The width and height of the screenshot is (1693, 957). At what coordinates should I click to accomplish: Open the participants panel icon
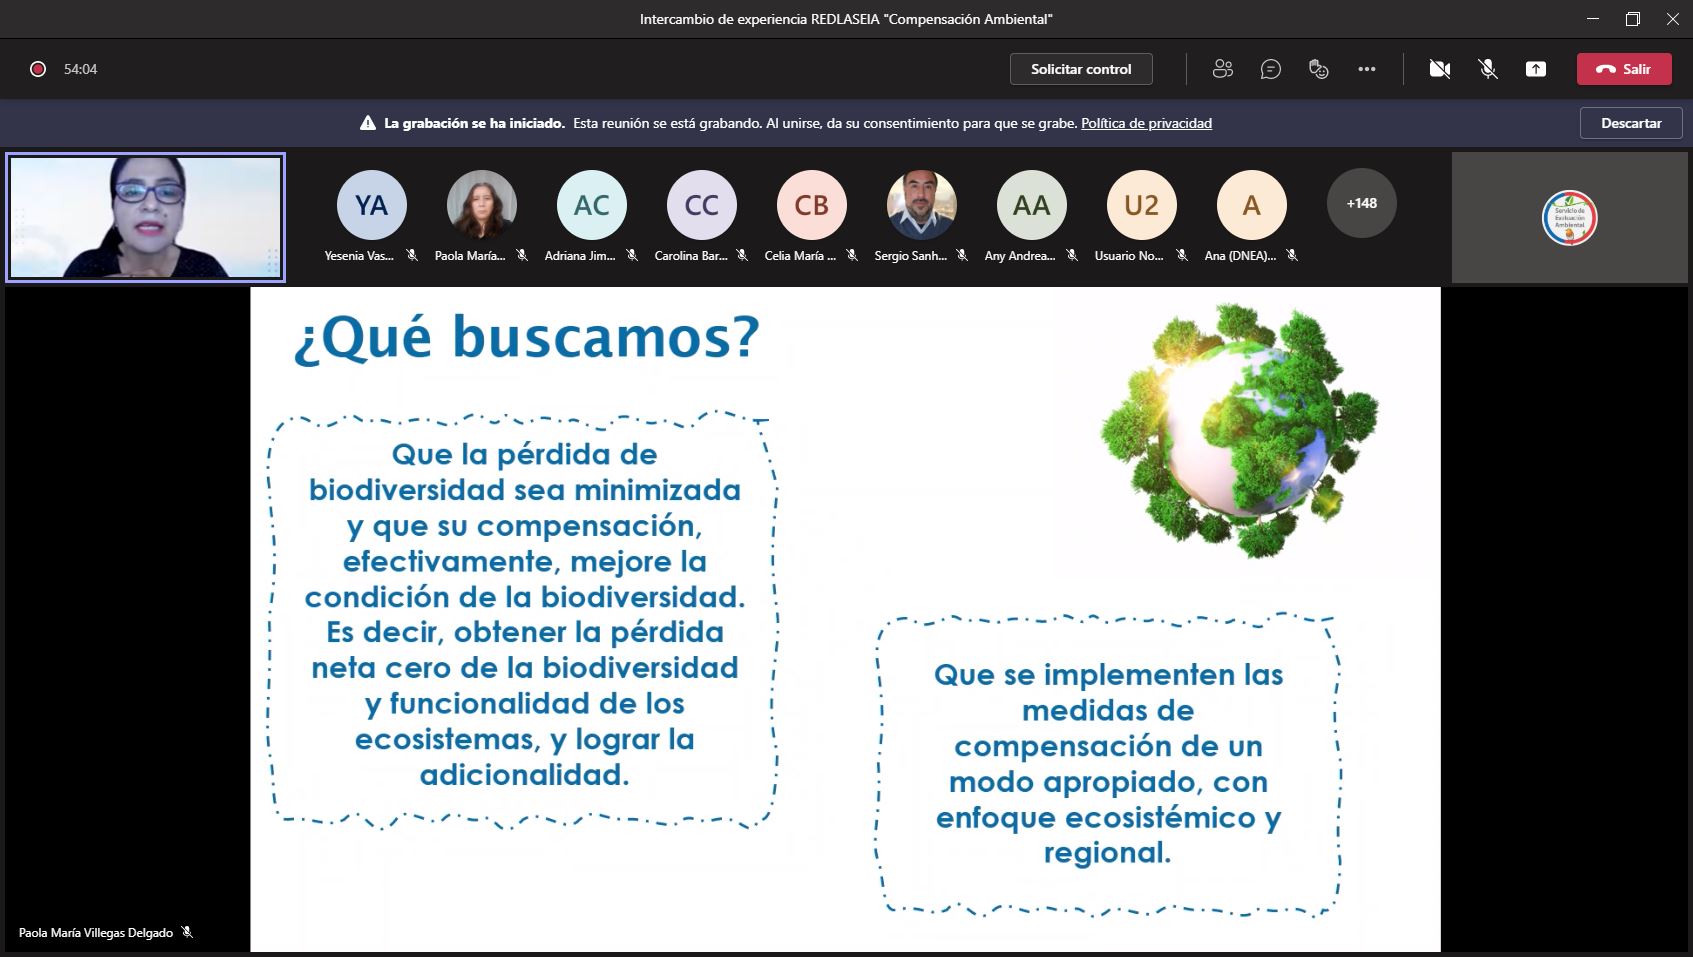click(x=1222, y=69)
